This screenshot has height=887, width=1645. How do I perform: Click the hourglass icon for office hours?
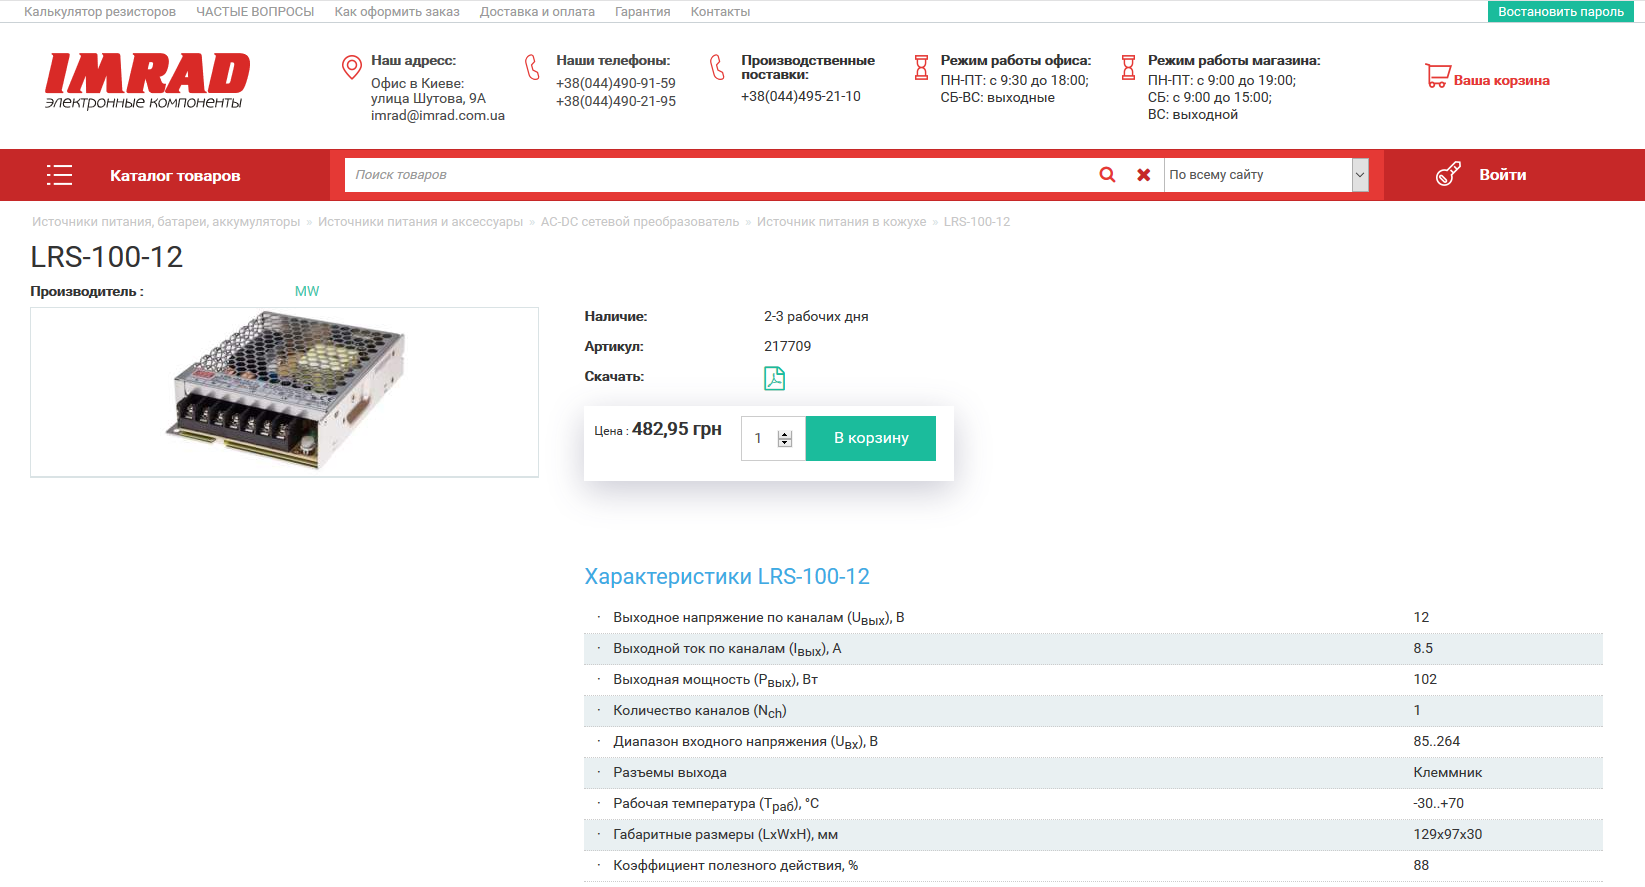pos(921,67)
